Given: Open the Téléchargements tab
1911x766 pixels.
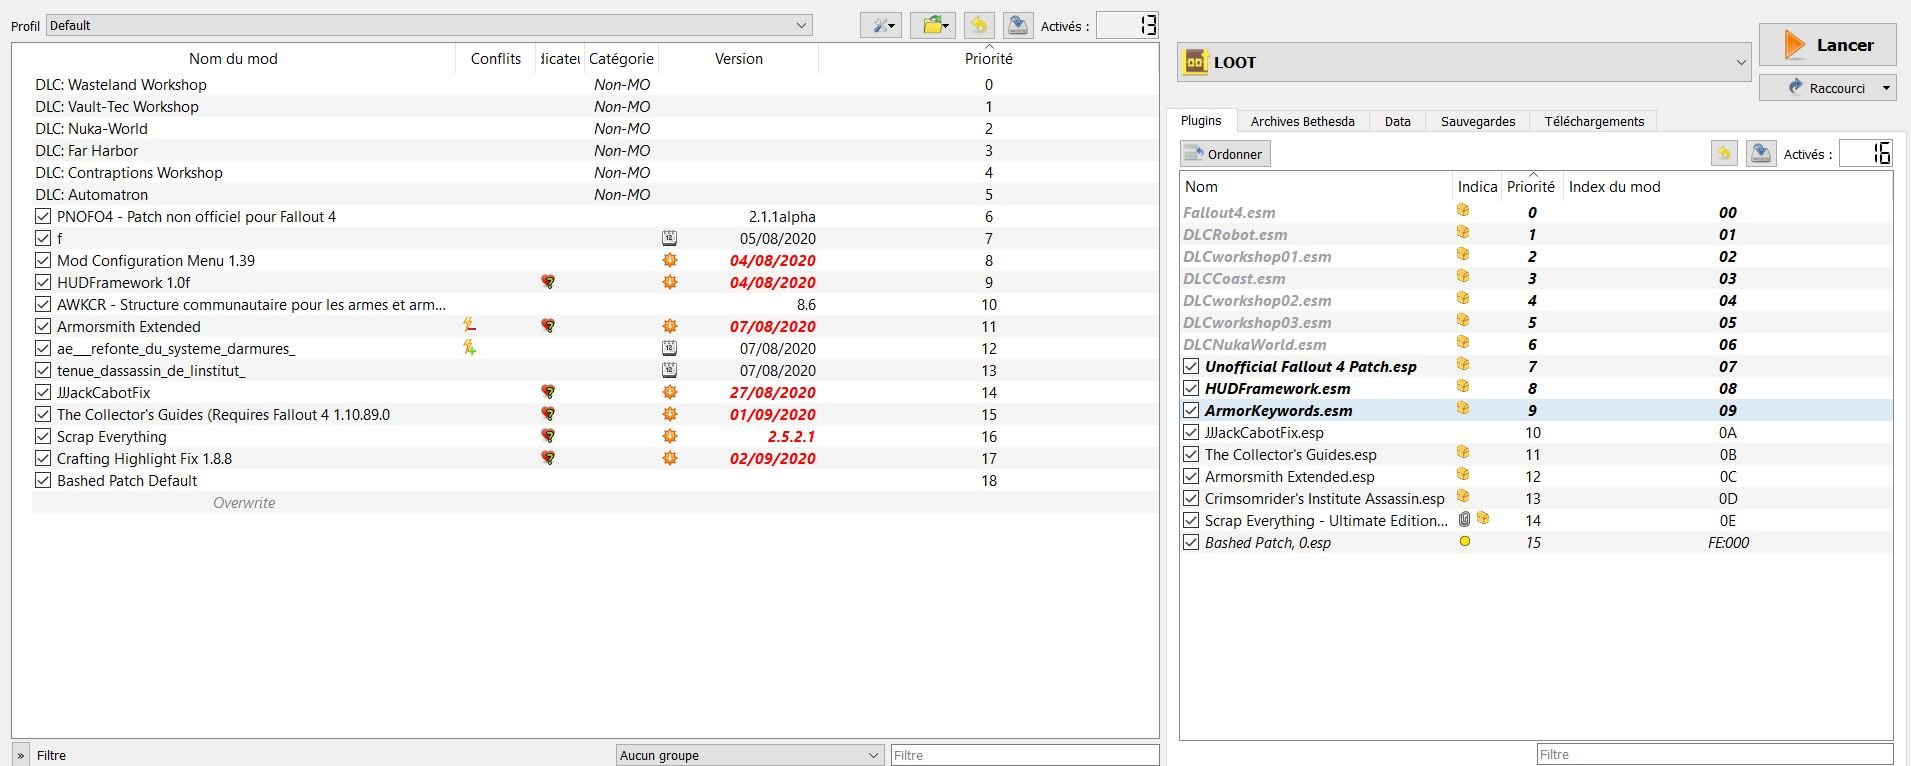Looking at the screenshot, I should pyautogui.click(x=1594, y=121).
